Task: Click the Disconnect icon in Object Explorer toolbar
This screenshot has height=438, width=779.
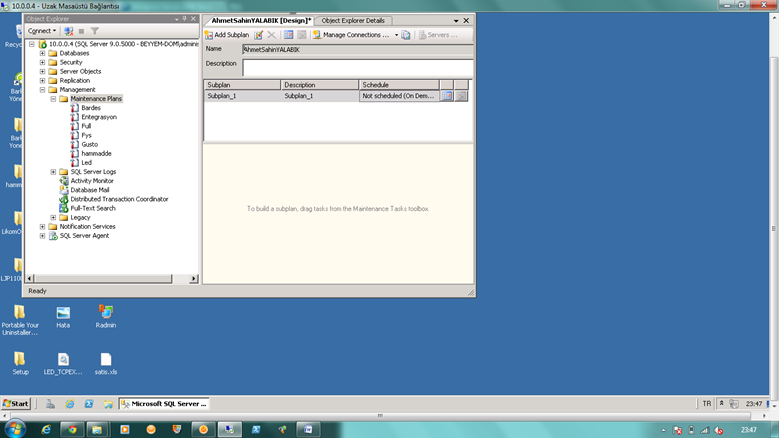Action: [x=69, y=31]
